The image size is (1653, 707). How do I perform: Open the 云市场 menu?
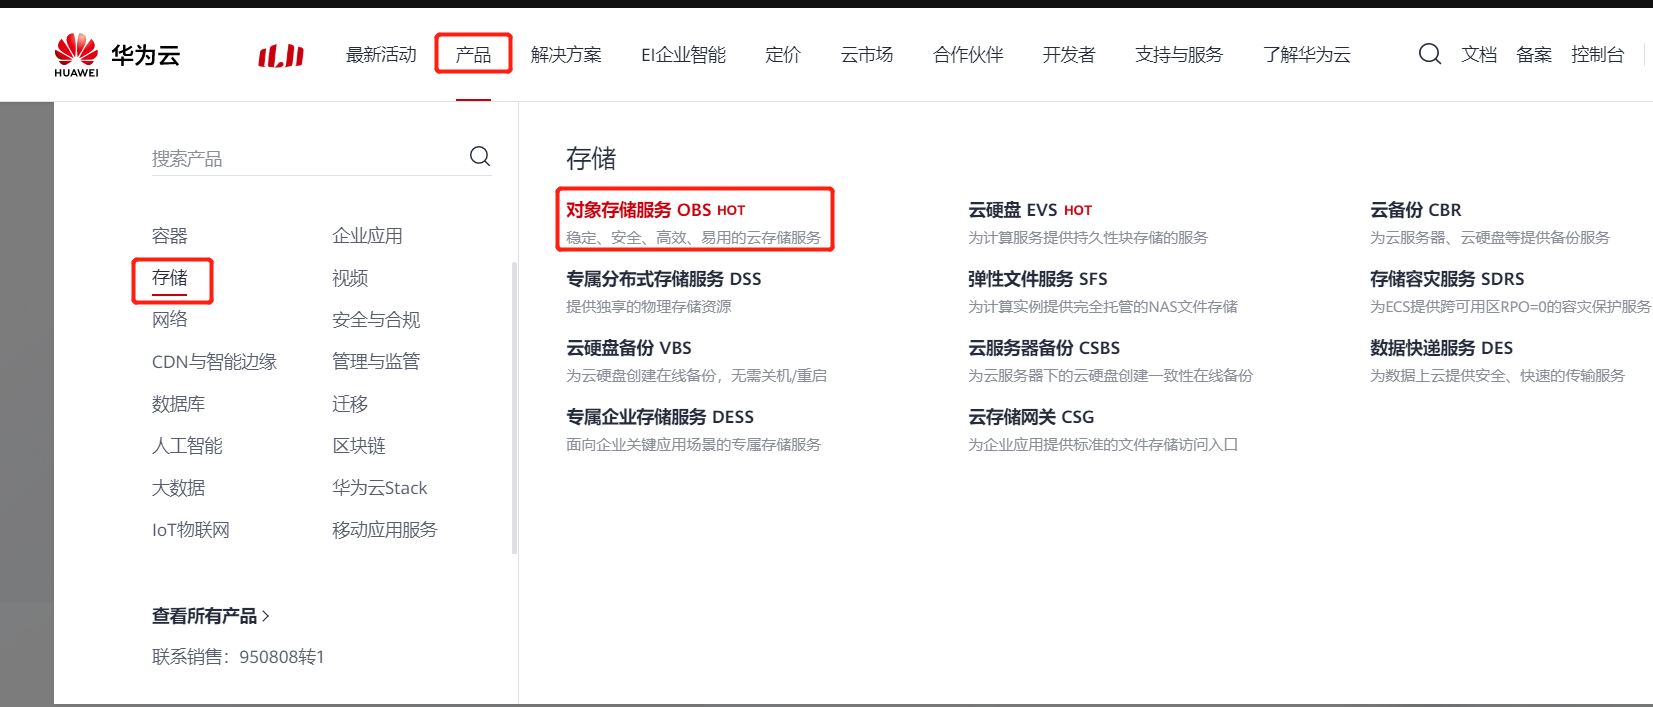(x=867, y=55)
